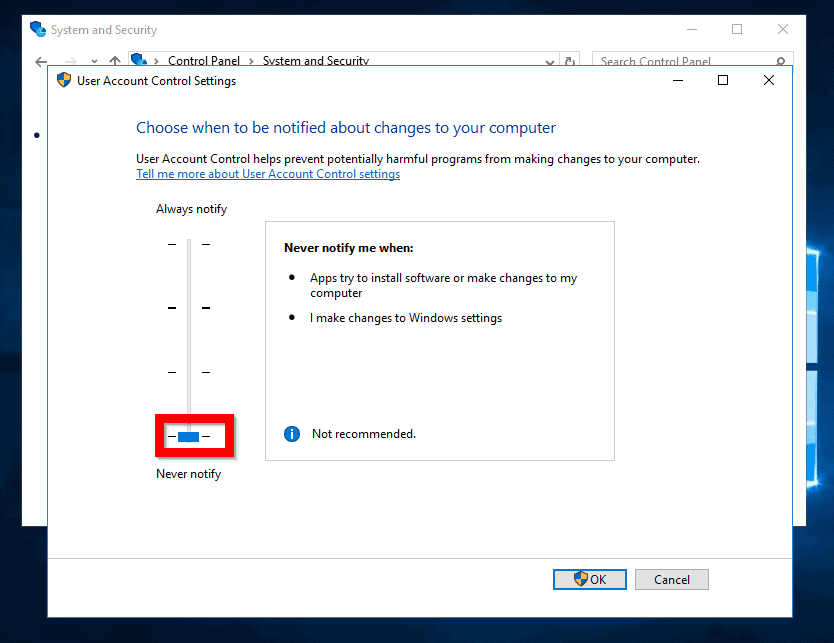Open the address bar history dropdown
Image resolution: width=834 pixels, height=643 pixels.
click(x=549, y=61)
